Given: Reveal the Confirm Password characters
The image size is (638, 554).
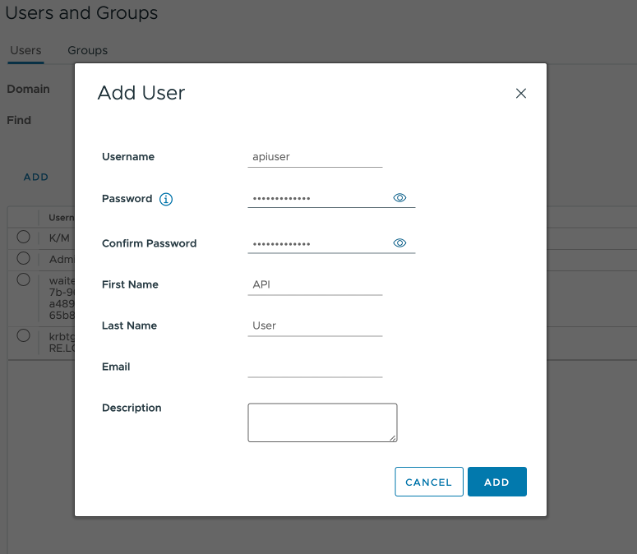Looking at the screenshot, I should tap(399, 243).
